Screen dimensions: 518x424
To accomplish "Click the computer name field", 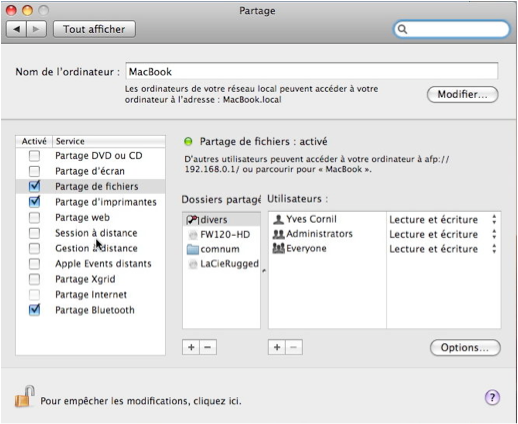I will [x=312, y=71].
